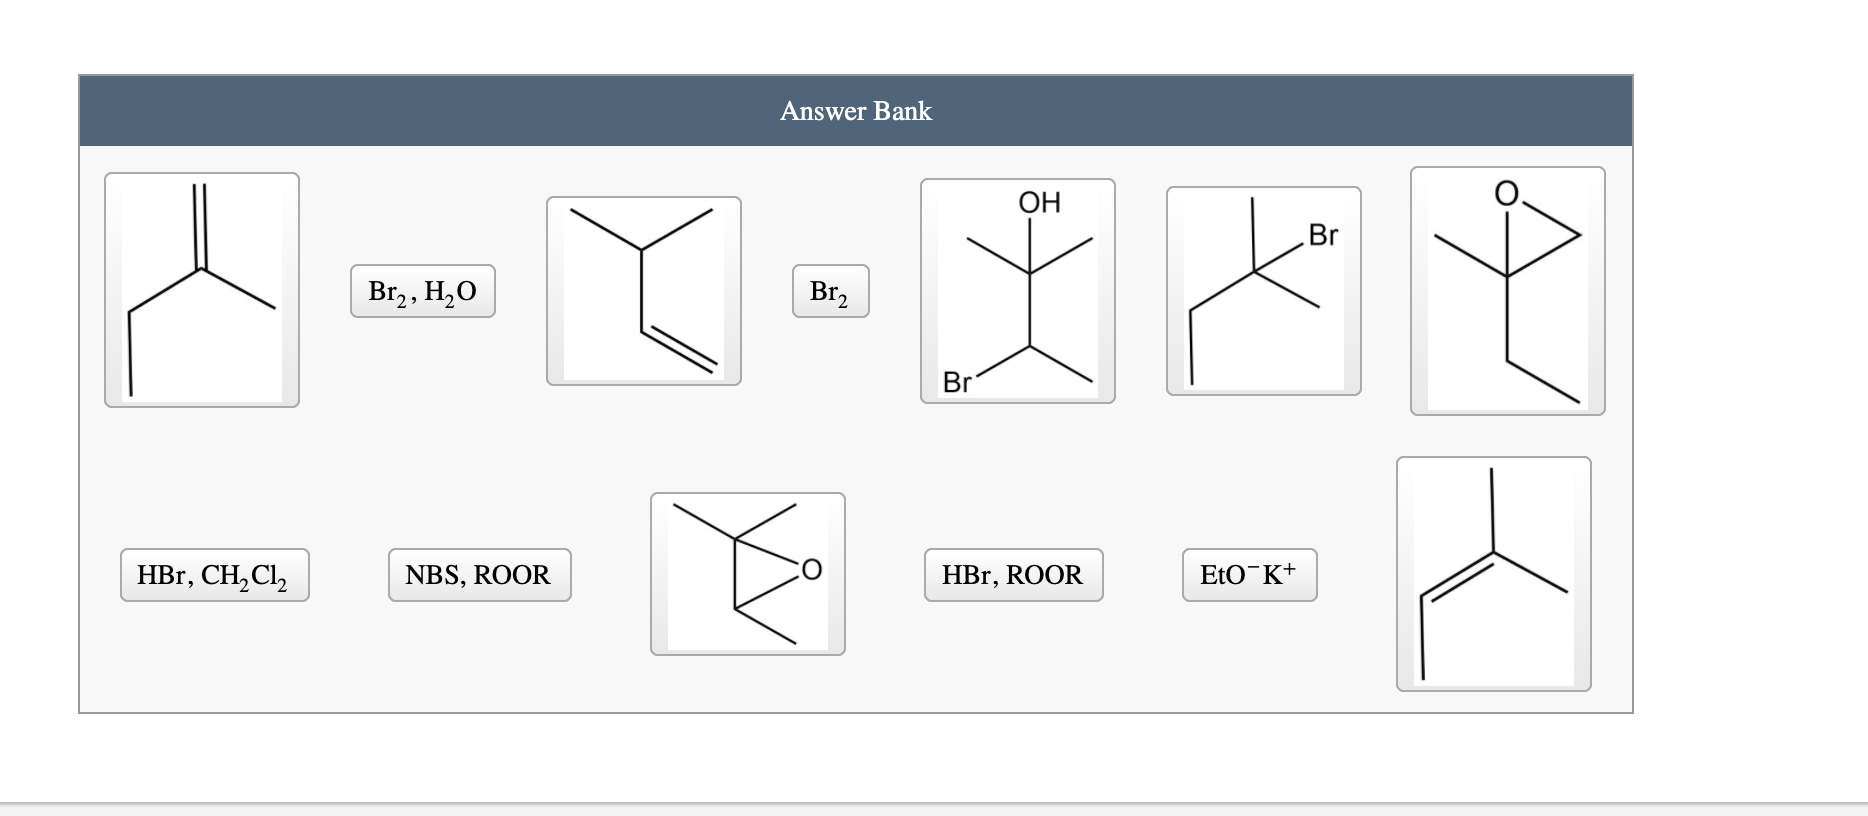Click the OH label on the bromohydrin structure
The width and height of the screenshot is (1868, 816).
pos(1038,202)
